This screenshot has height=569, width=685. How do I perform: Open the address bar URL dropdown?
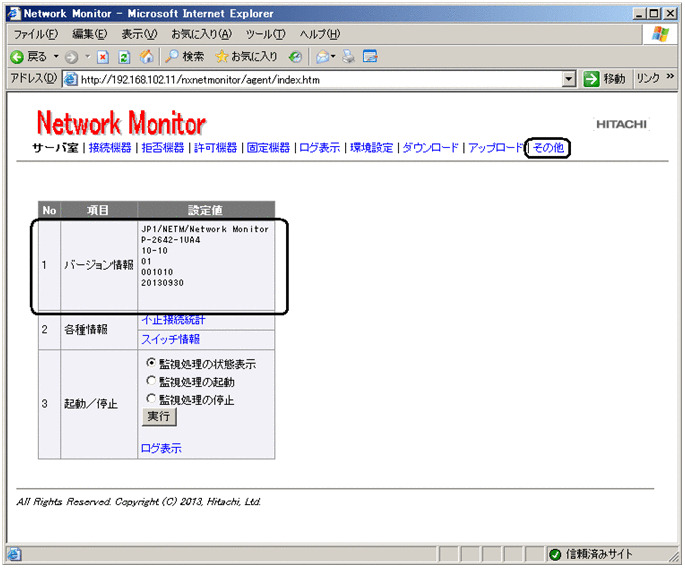[x=568, y=80]
